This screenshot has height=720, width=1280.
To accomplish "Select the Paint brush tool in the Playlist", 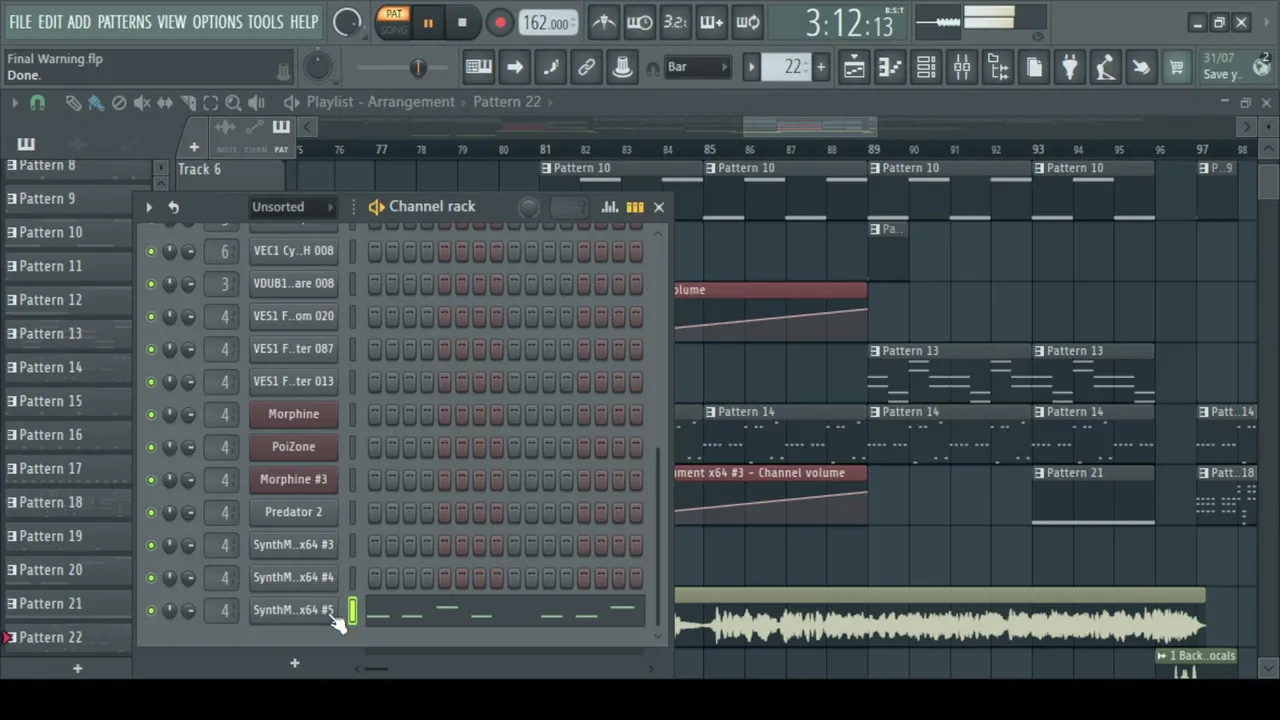I will click(96, 102).
